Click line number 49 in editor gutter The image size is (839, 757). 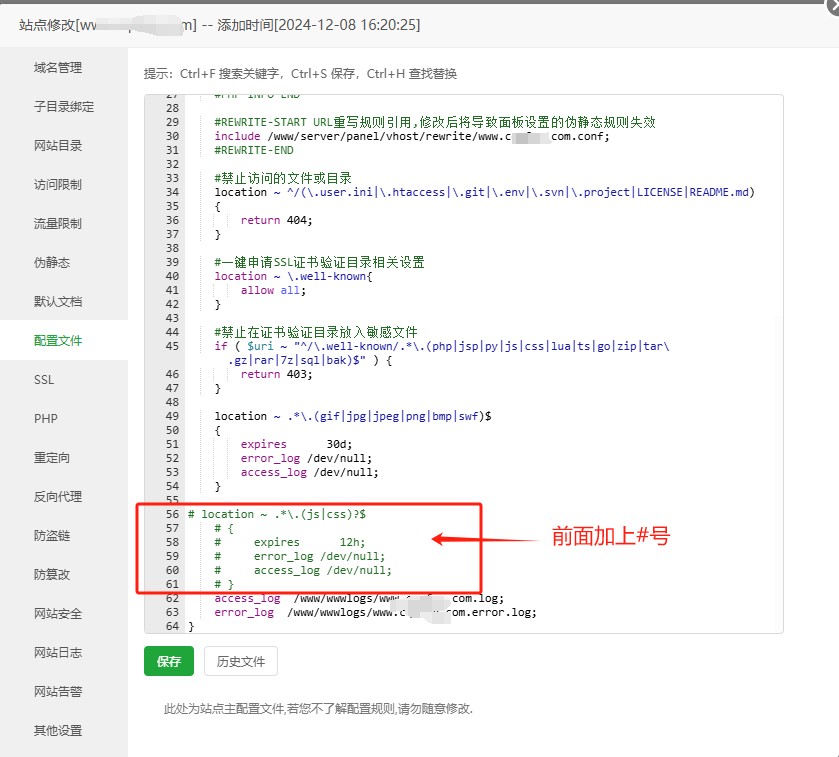point(171,416)
